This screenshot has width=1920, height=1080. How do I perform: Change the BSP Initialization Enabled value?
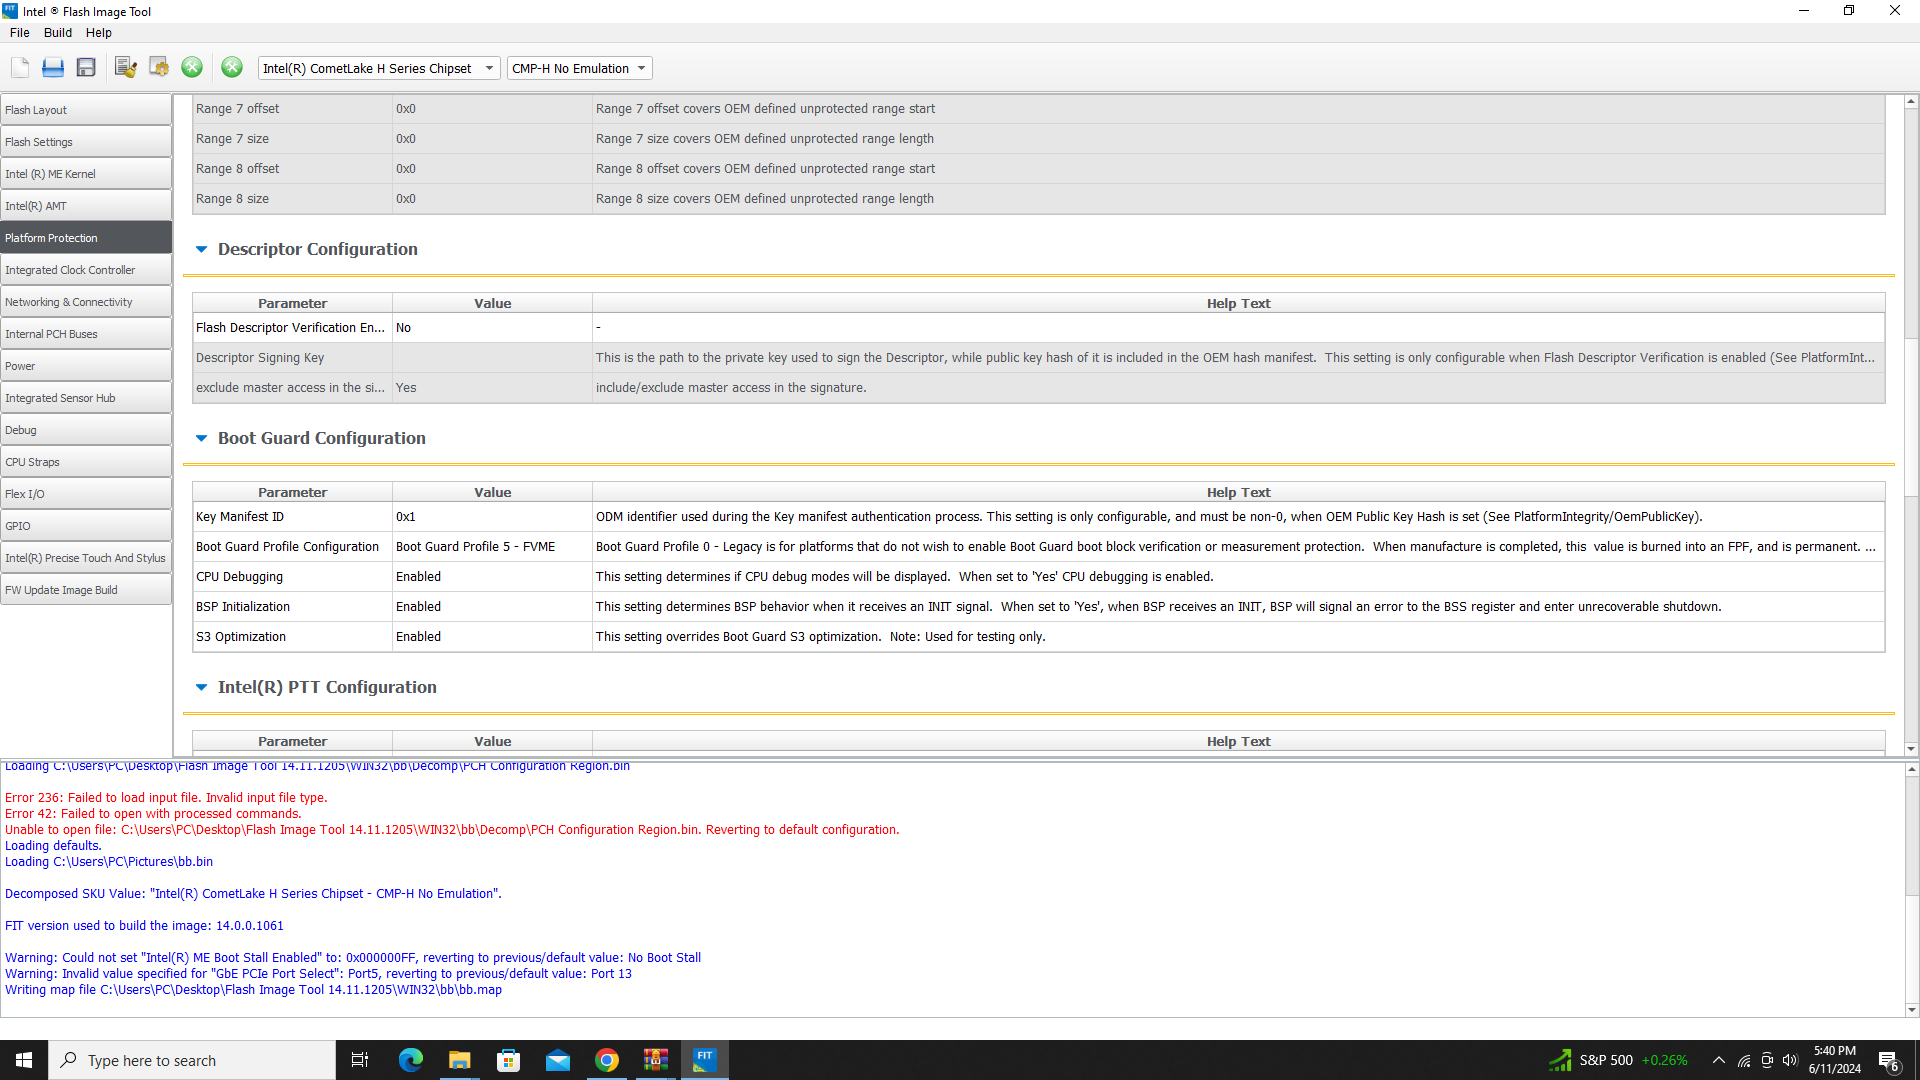click(x=492, y=607)
